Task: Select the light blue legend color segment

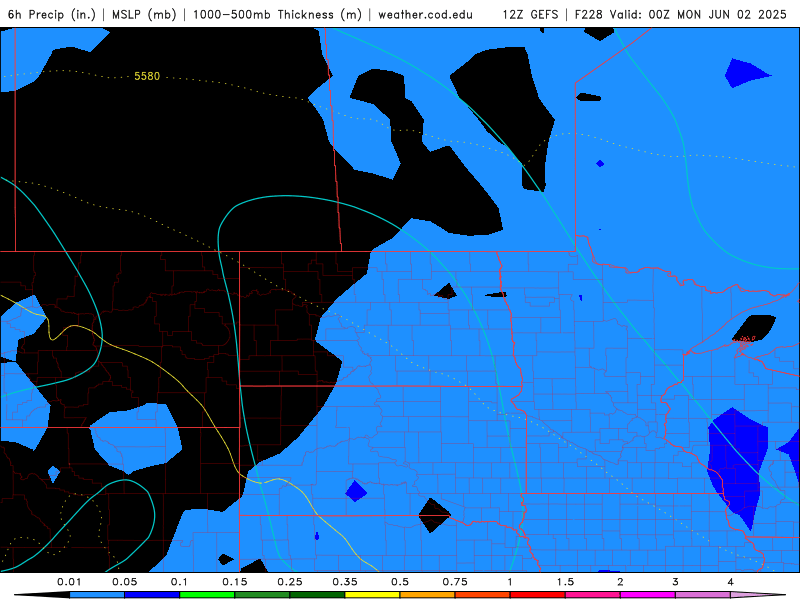Action: 97,595
